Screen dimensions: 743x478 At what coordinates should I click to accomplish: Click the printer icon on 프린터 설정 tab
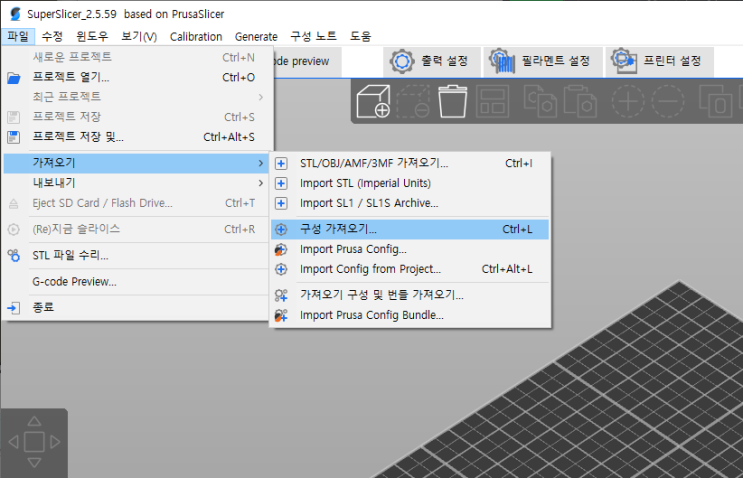click(x=624, y=61)
